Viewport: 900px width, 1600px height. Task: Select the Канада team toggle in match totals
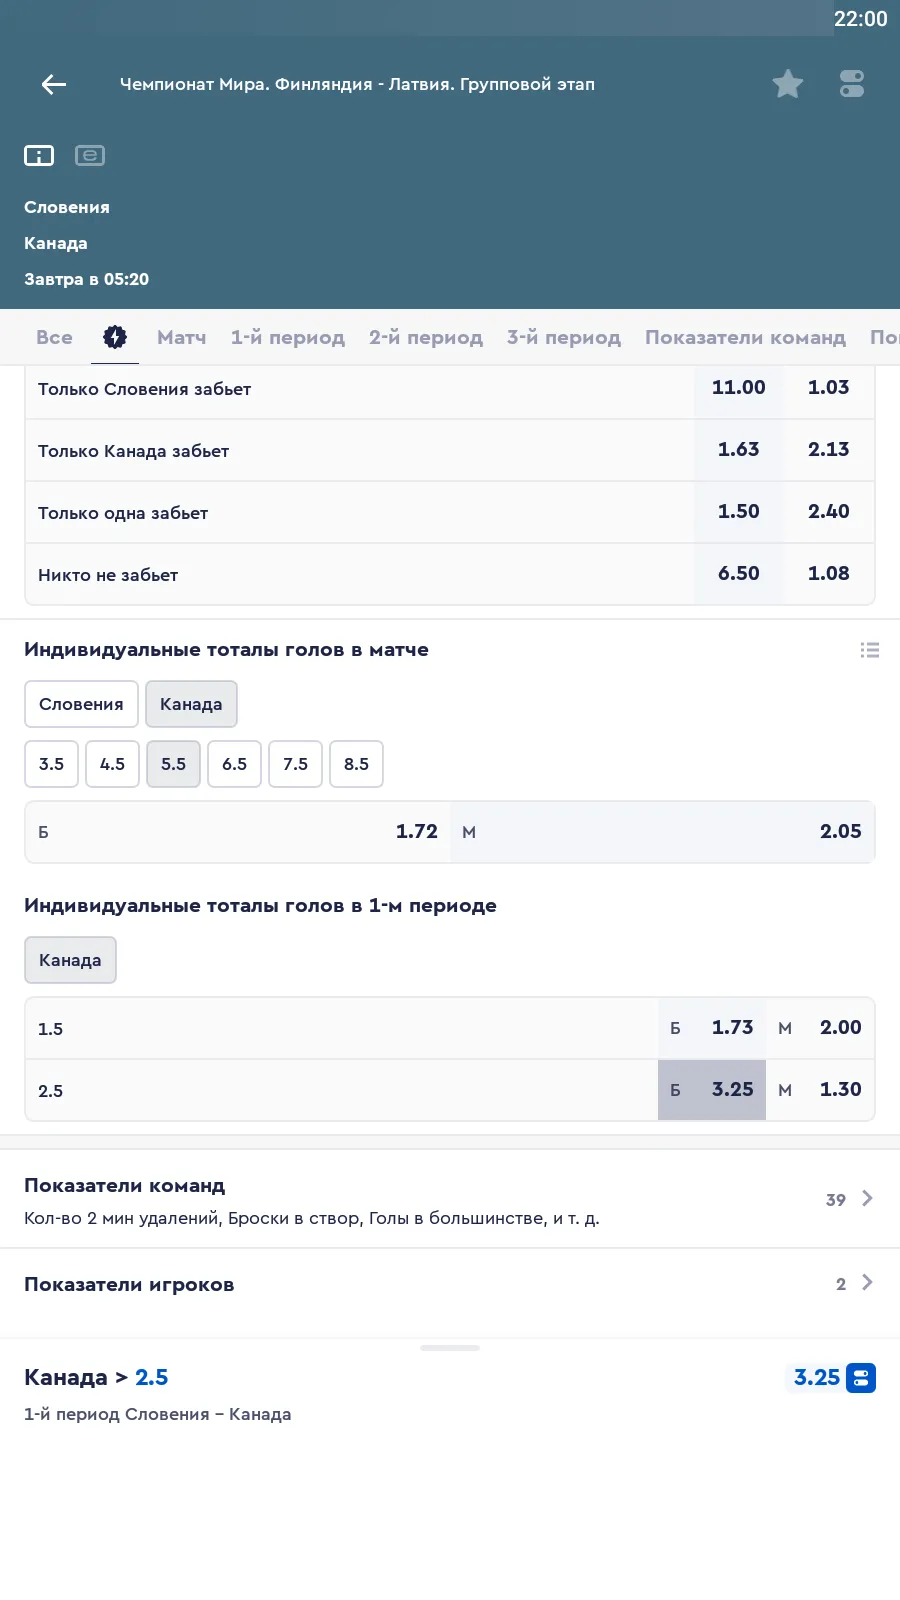tap(191, 704)
